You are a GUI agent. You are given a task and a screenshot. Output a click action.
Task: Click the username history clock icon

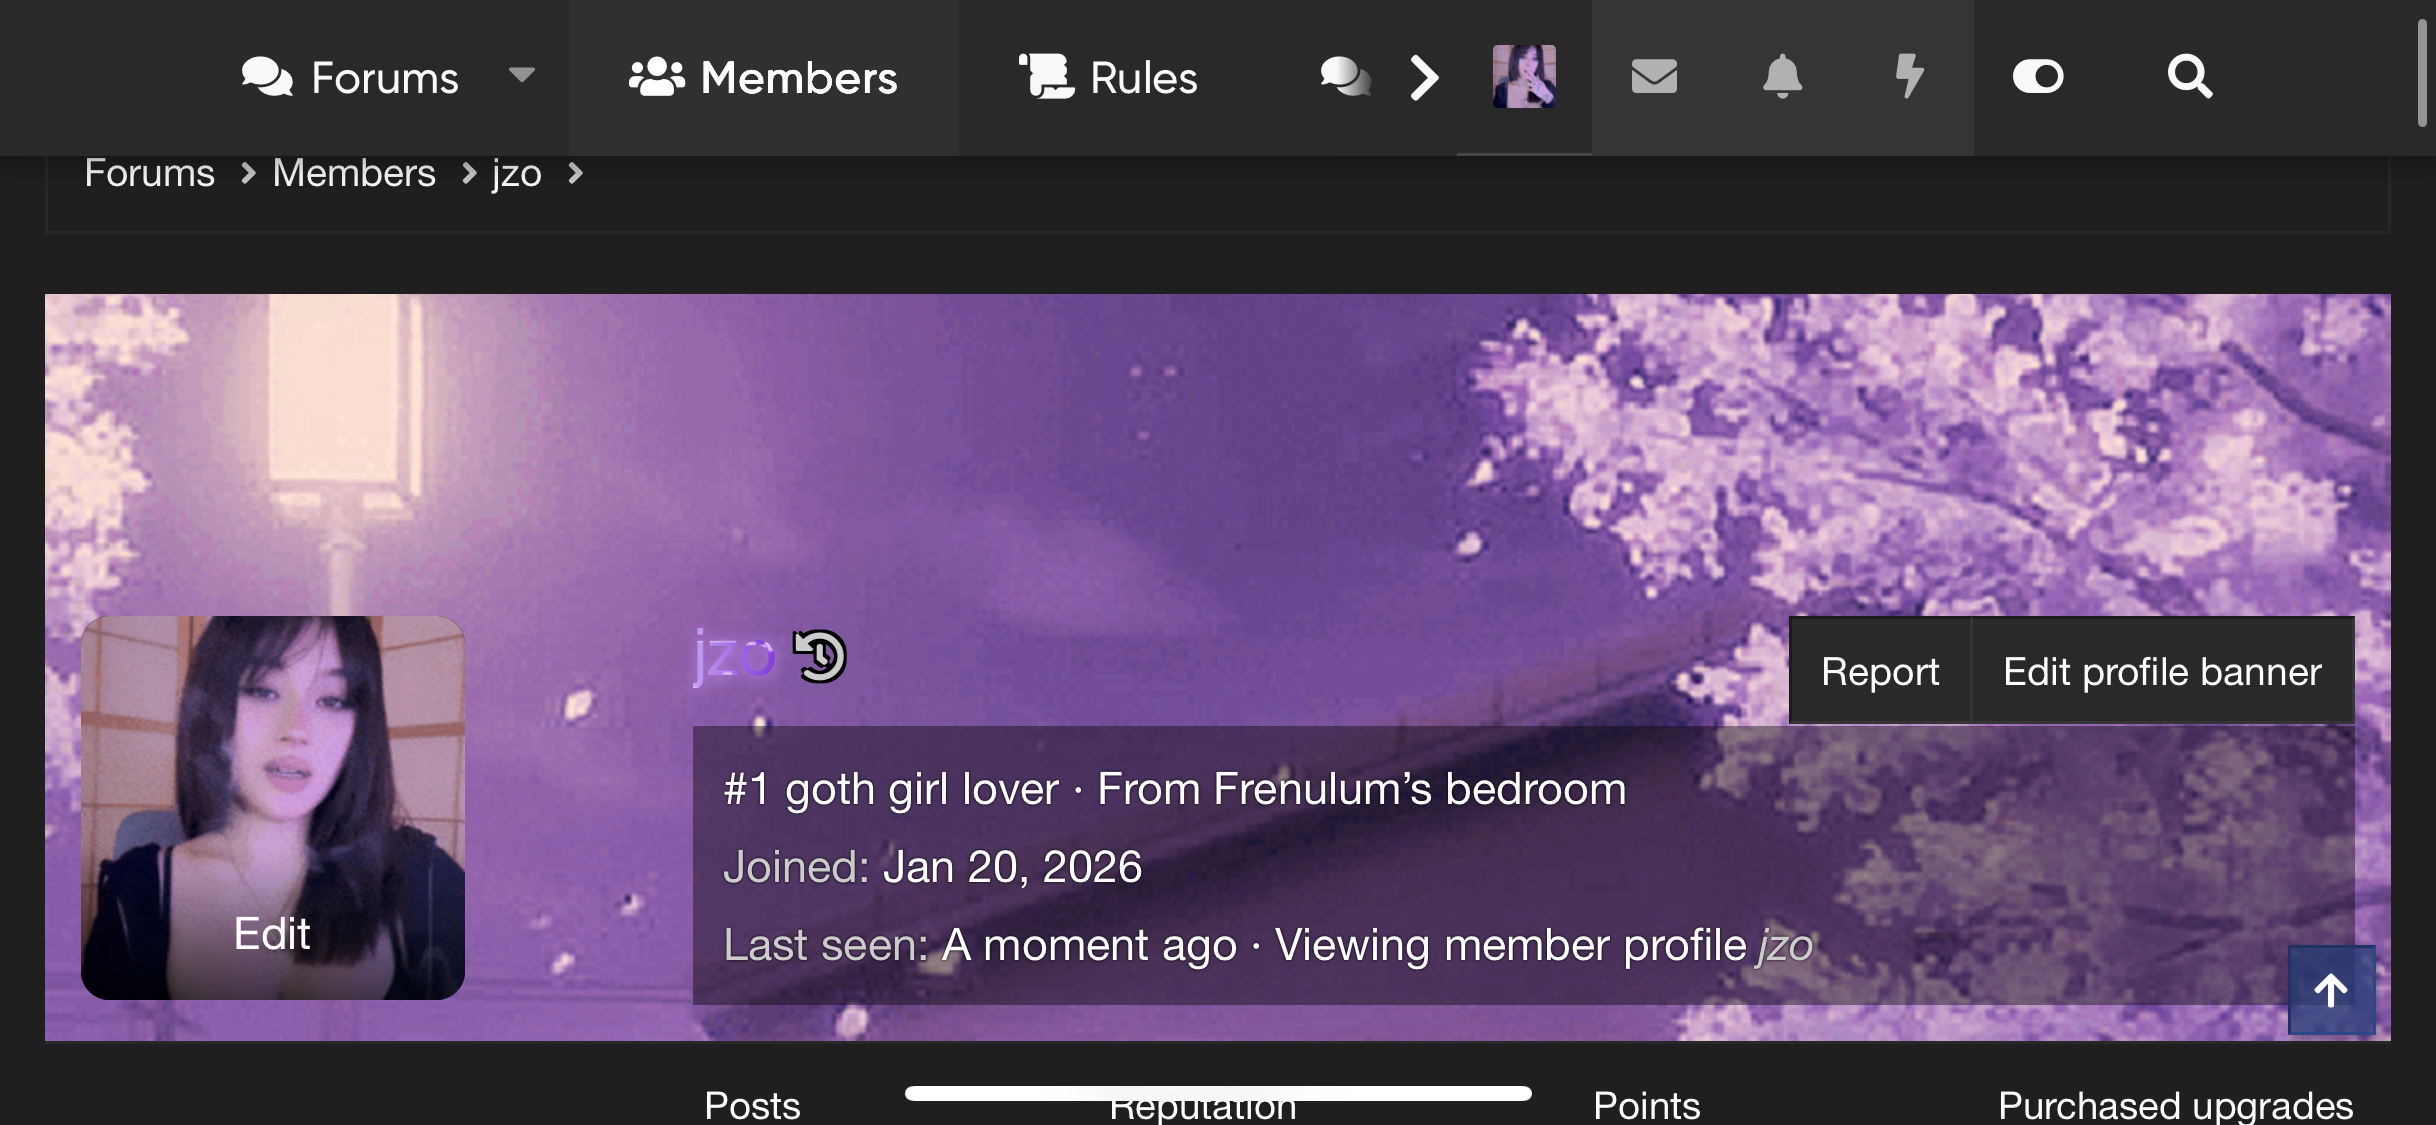click(x=820, y=656)
